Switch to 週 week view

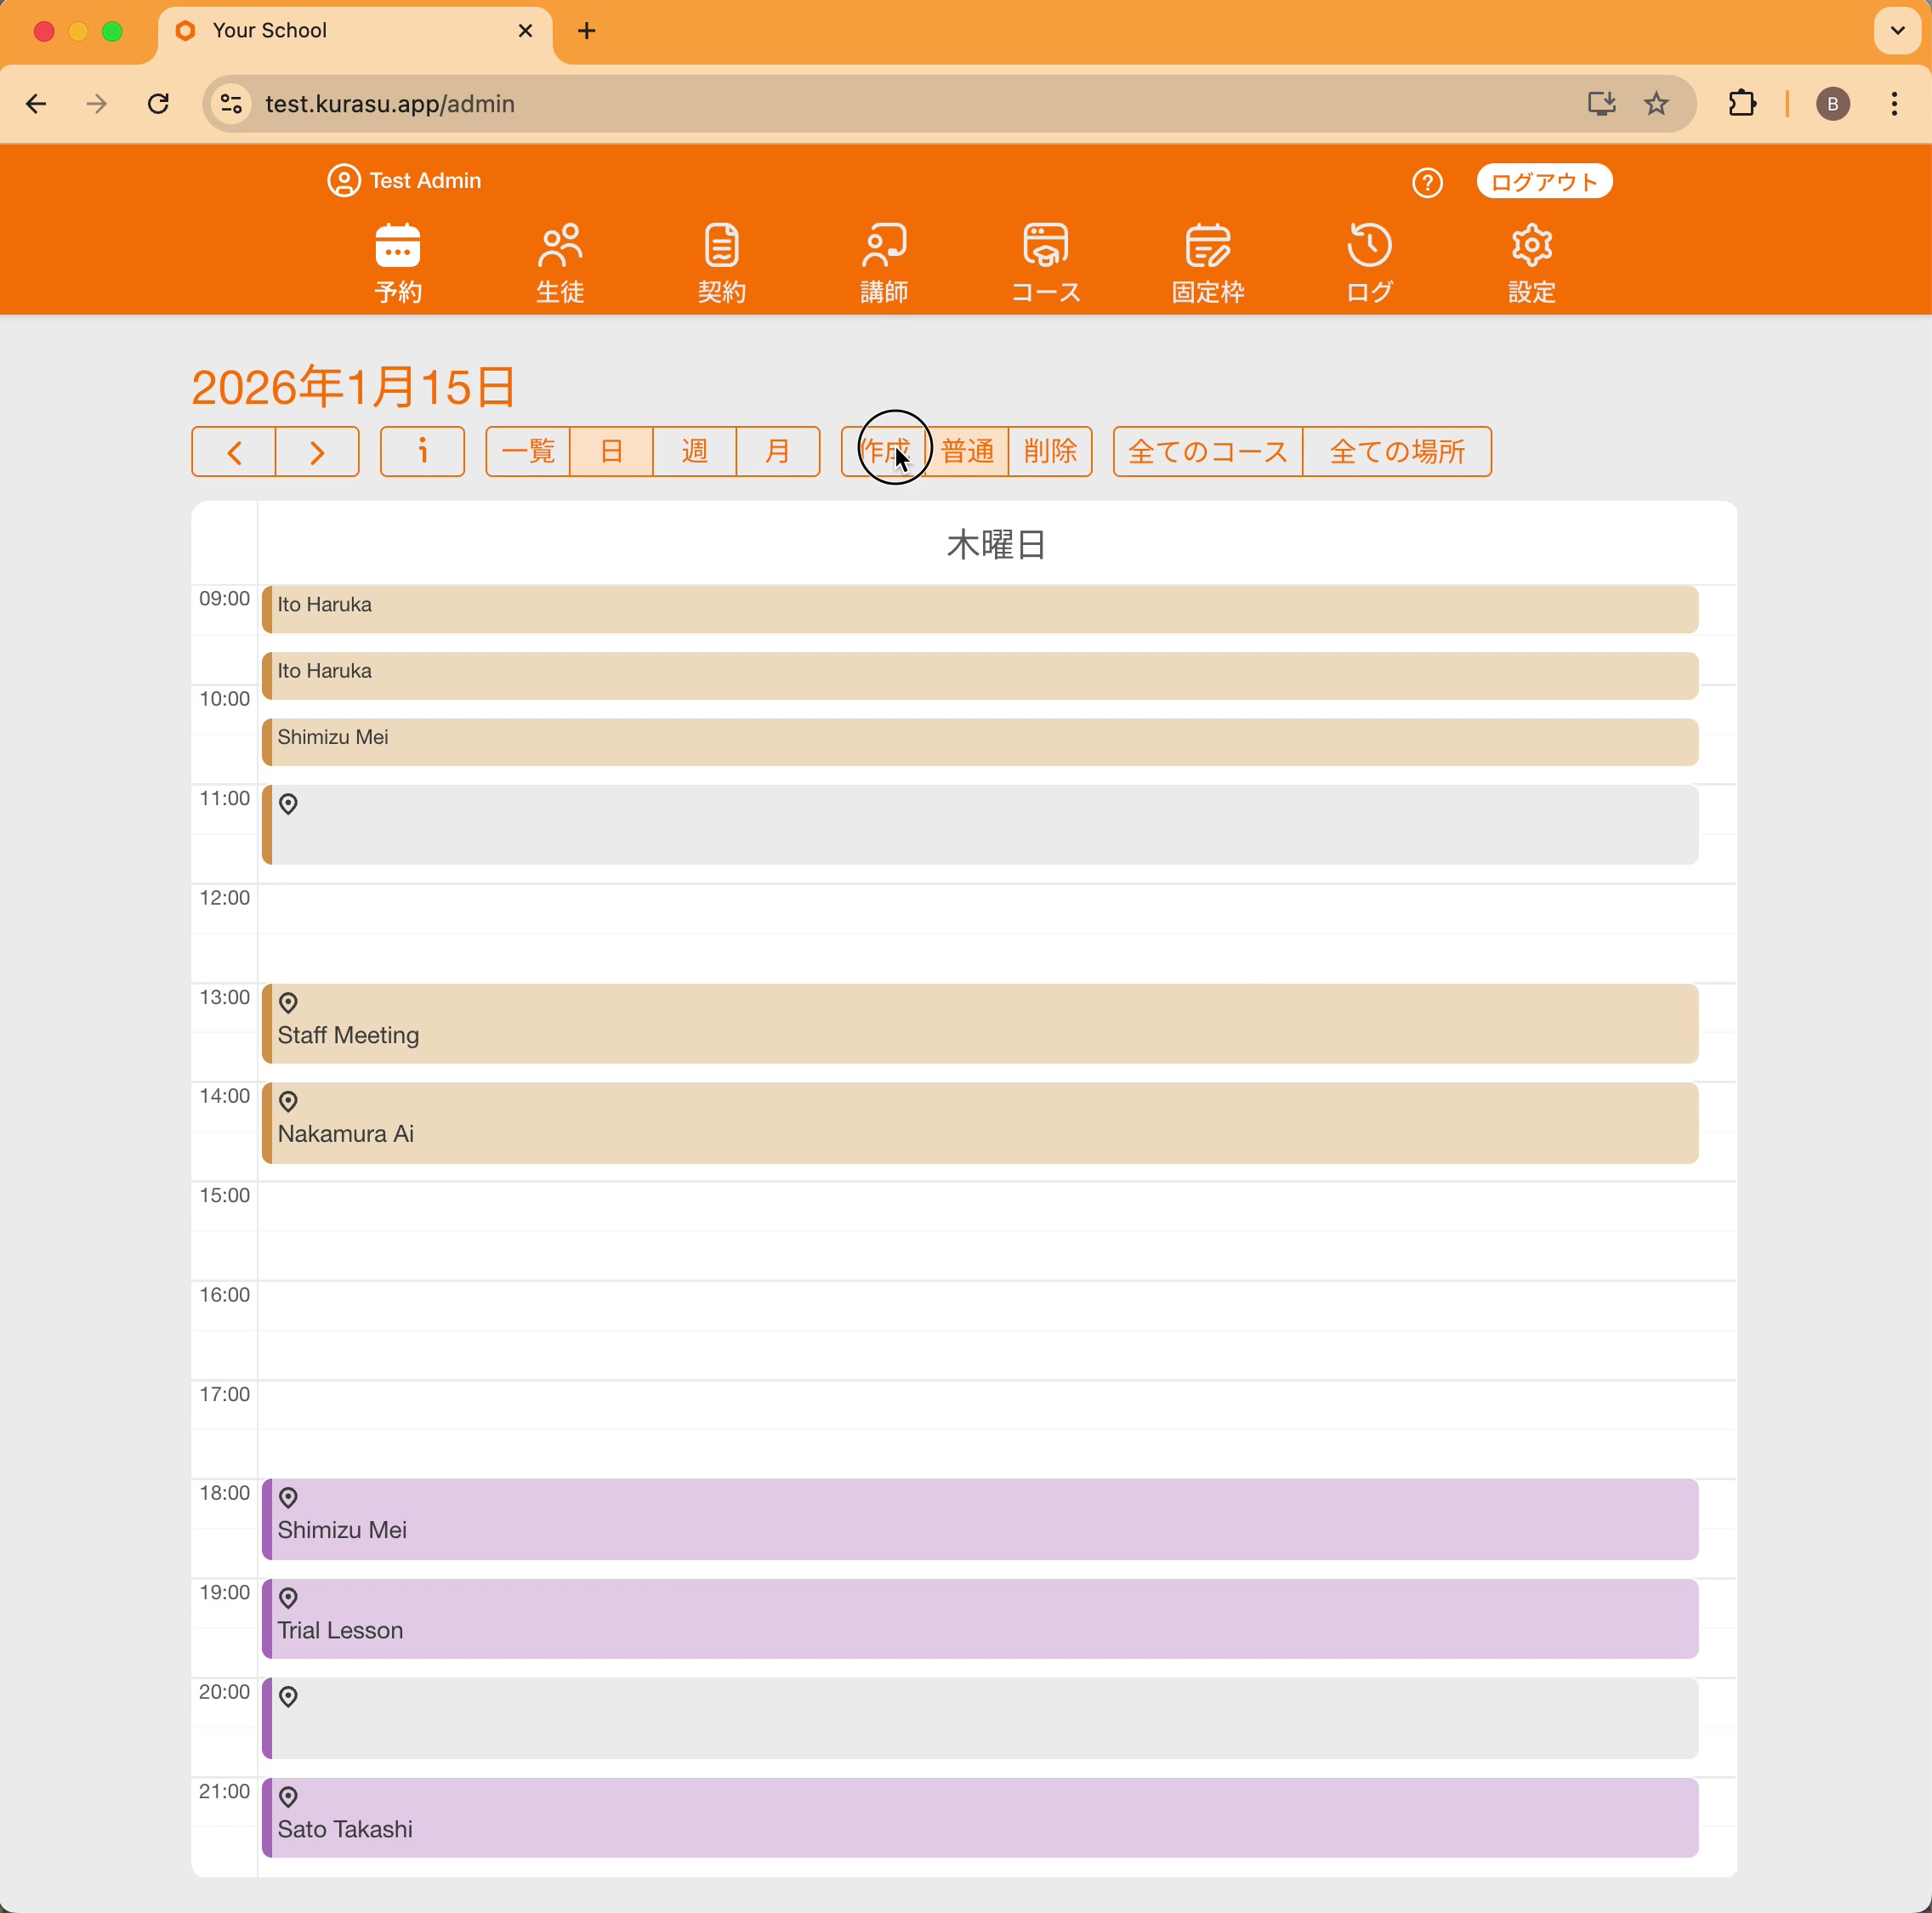(x=694, y=452)
